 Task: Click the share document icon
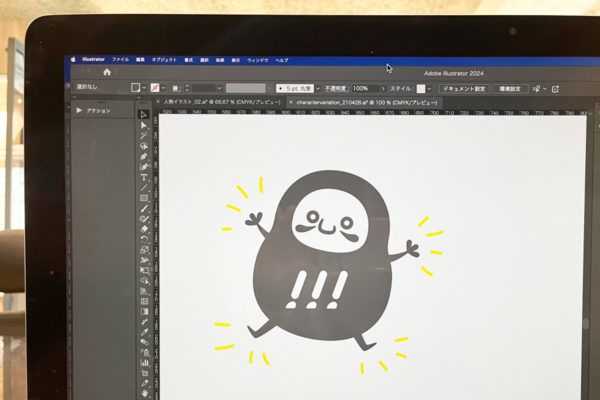click(555, 89)
